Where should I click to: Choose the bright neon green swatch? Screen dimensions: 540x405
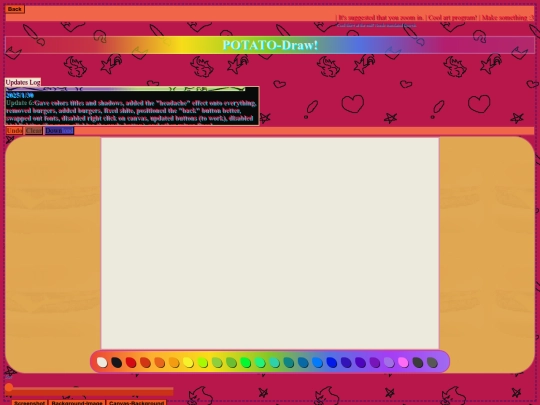click(x=246, y=362)
